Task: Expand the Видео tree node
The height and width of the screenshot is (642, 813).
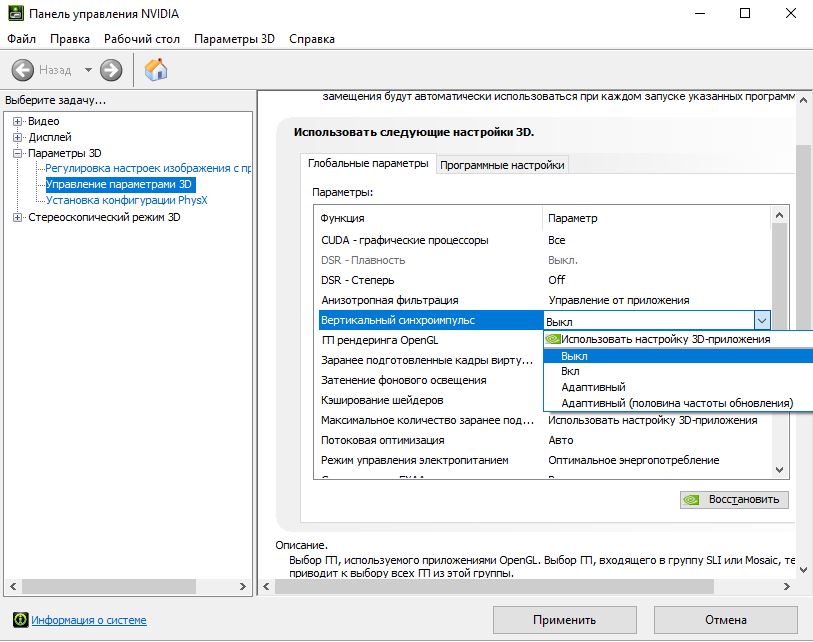Action: tap(18, 121)
